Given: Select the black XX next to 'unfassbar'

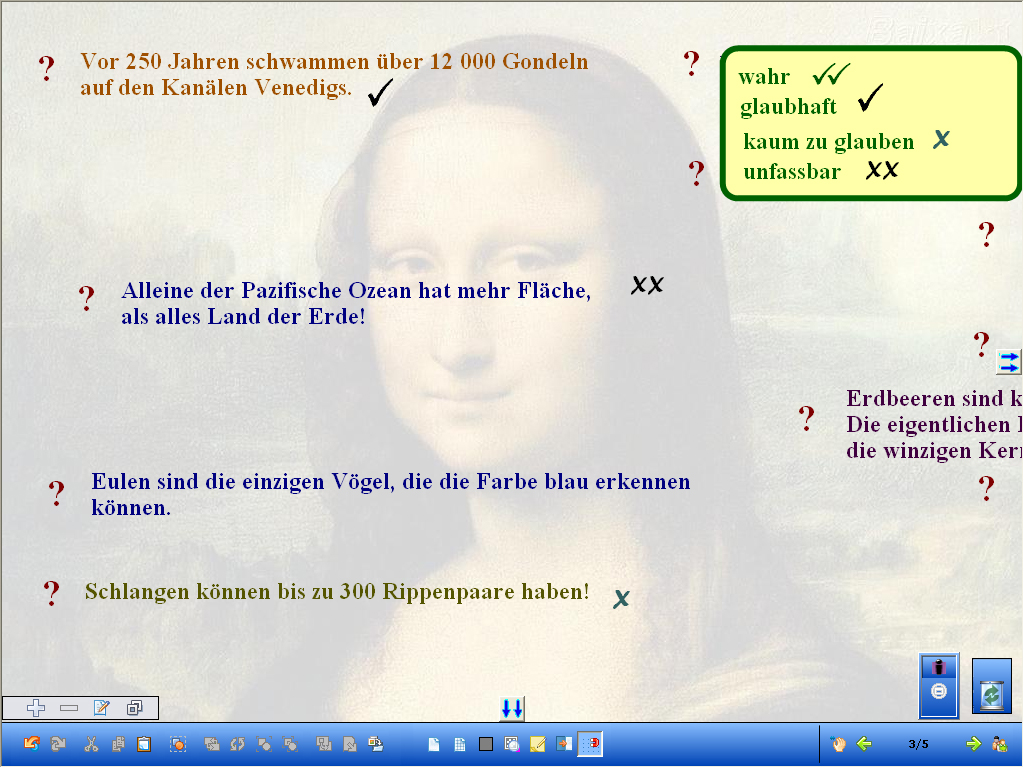Looking at the screenshot, I should point(882,170).
